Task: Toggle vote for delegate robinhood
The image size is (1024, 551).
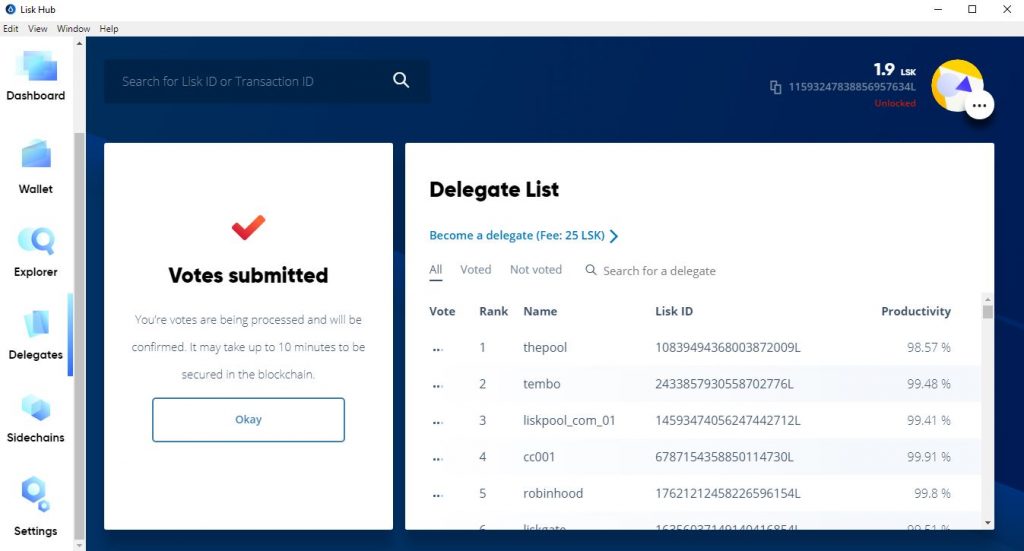Action: coord(438,496)
